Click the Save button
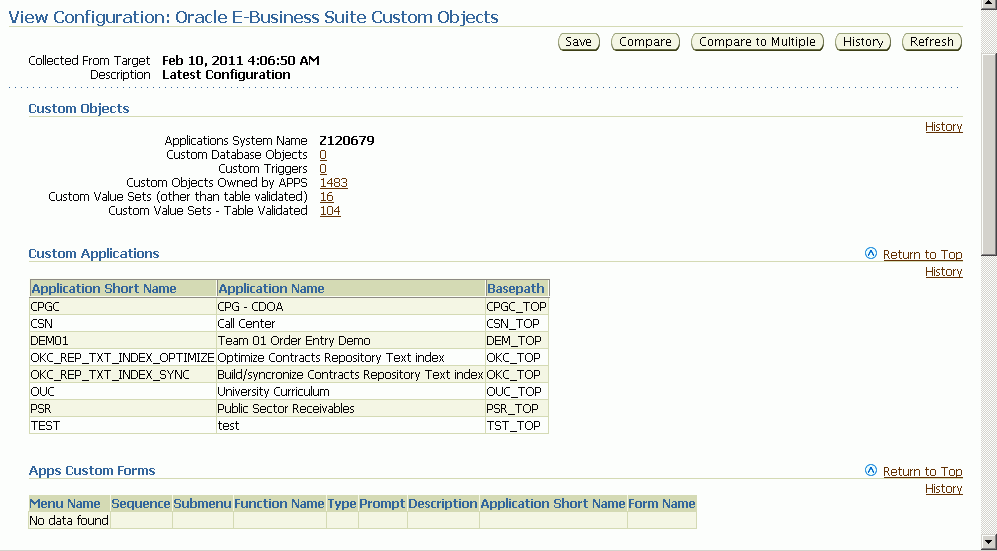997x551 pixels. click(579, 42)
